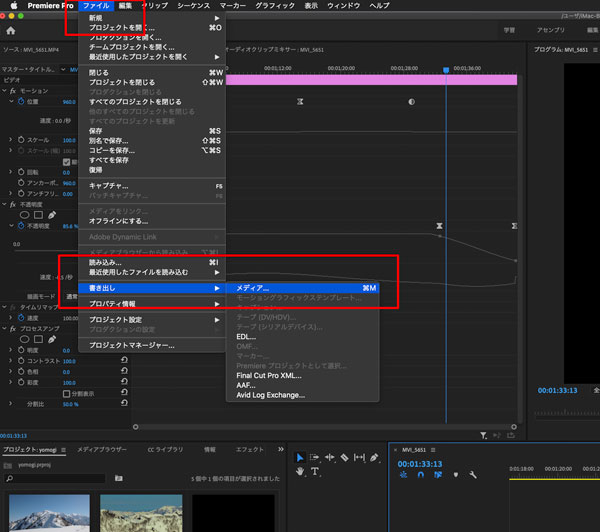Image resolution: width=600 pixels, height=532 pixels.
Task: Select the Track Select Forward tool
Action: [315, 457]
